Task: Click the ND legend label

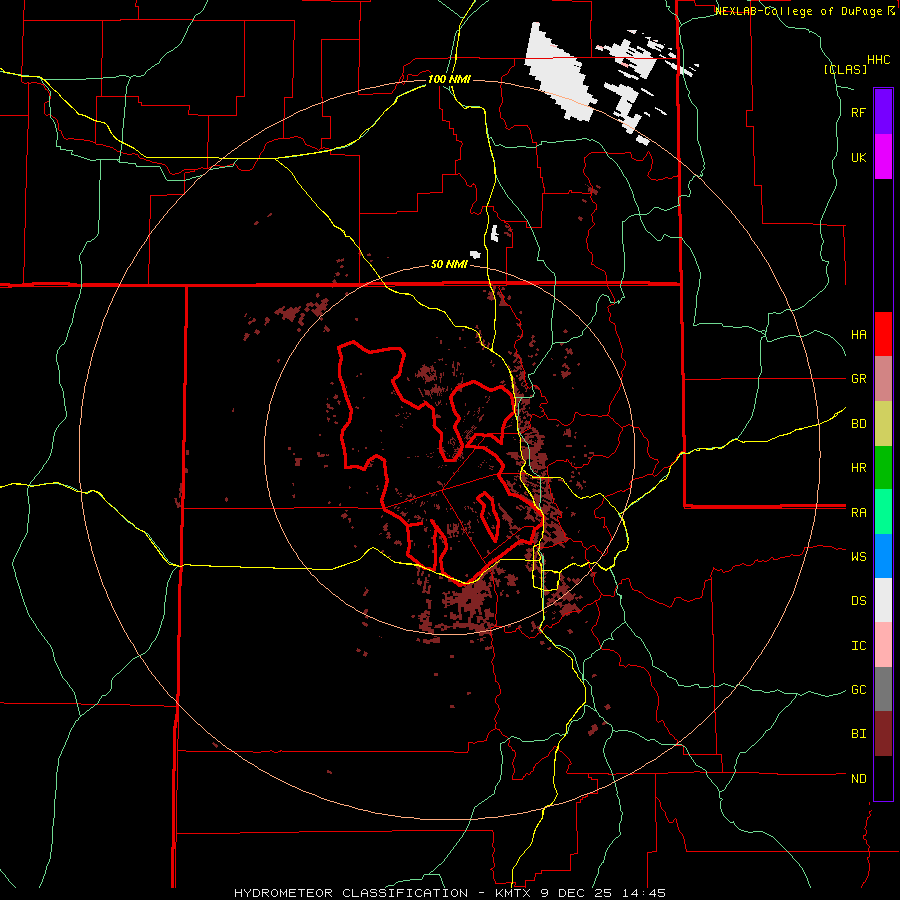Action: [859, 779]
